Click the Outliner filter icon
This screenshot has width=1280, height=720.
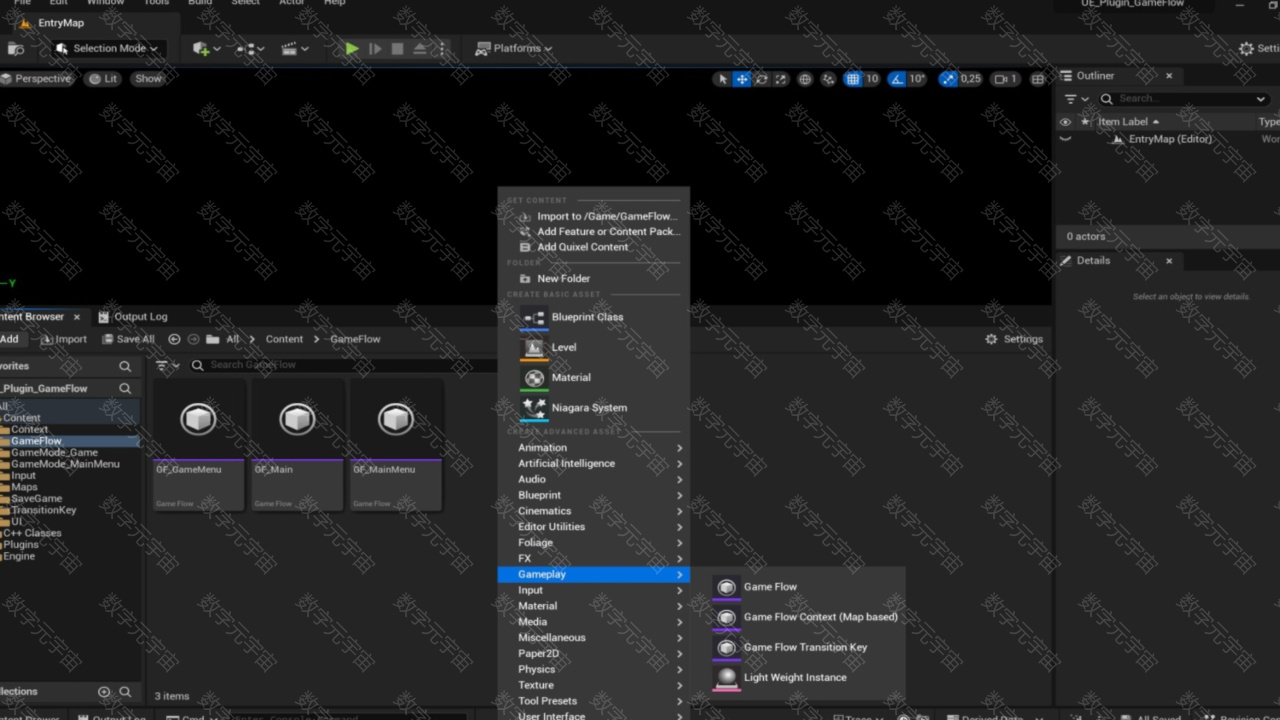[1076, 99]
